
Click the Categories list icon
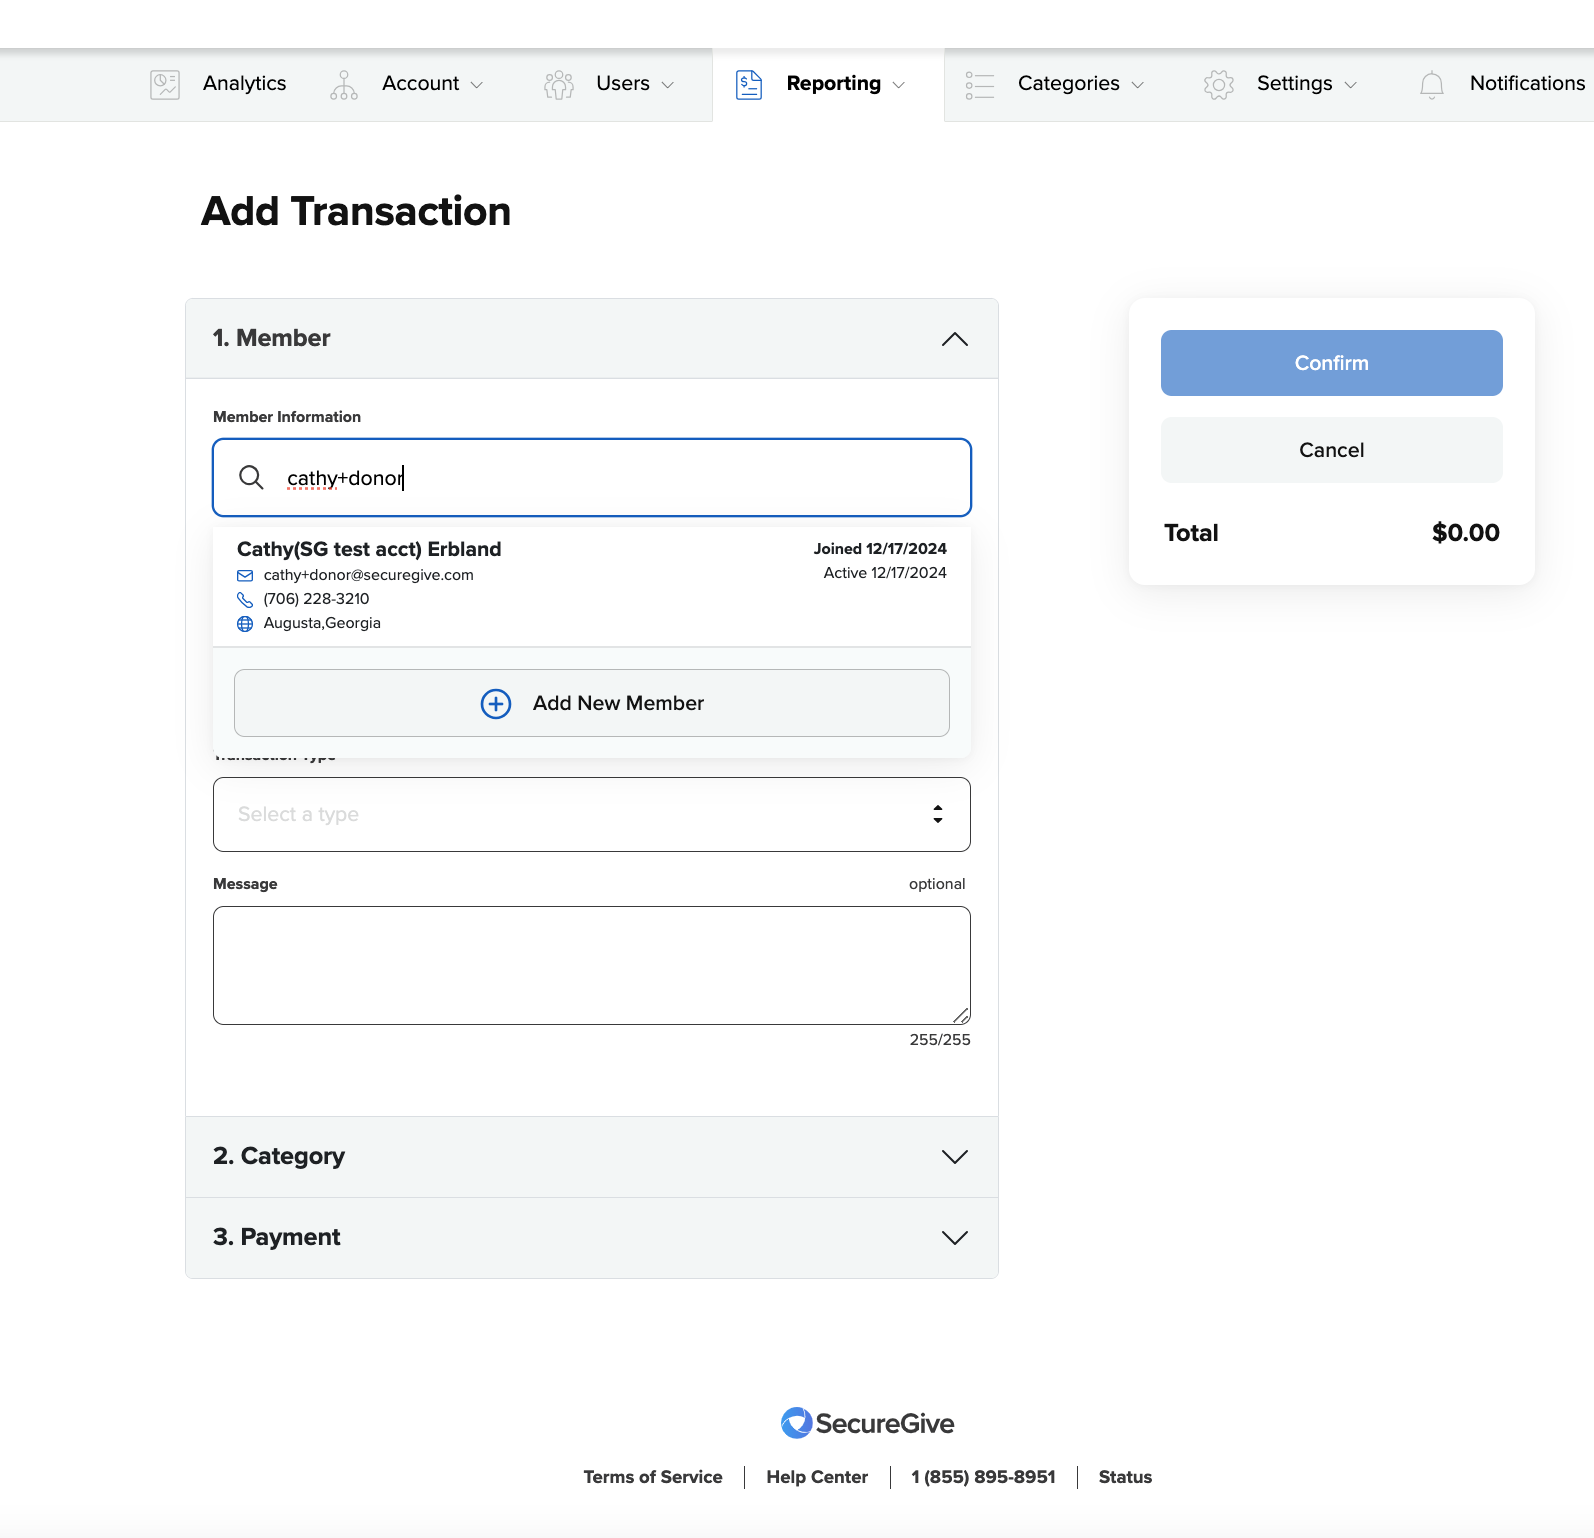pos(979,84)
